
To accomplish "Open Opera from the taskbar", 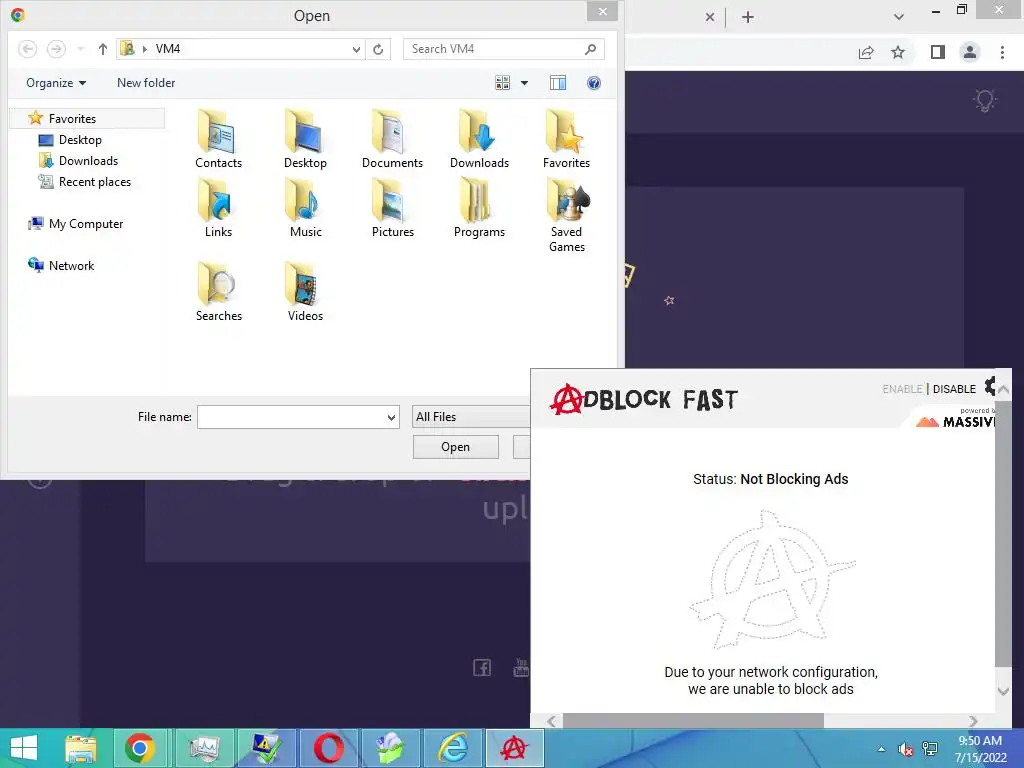I will pyautogui.click(x=328, y=748).
